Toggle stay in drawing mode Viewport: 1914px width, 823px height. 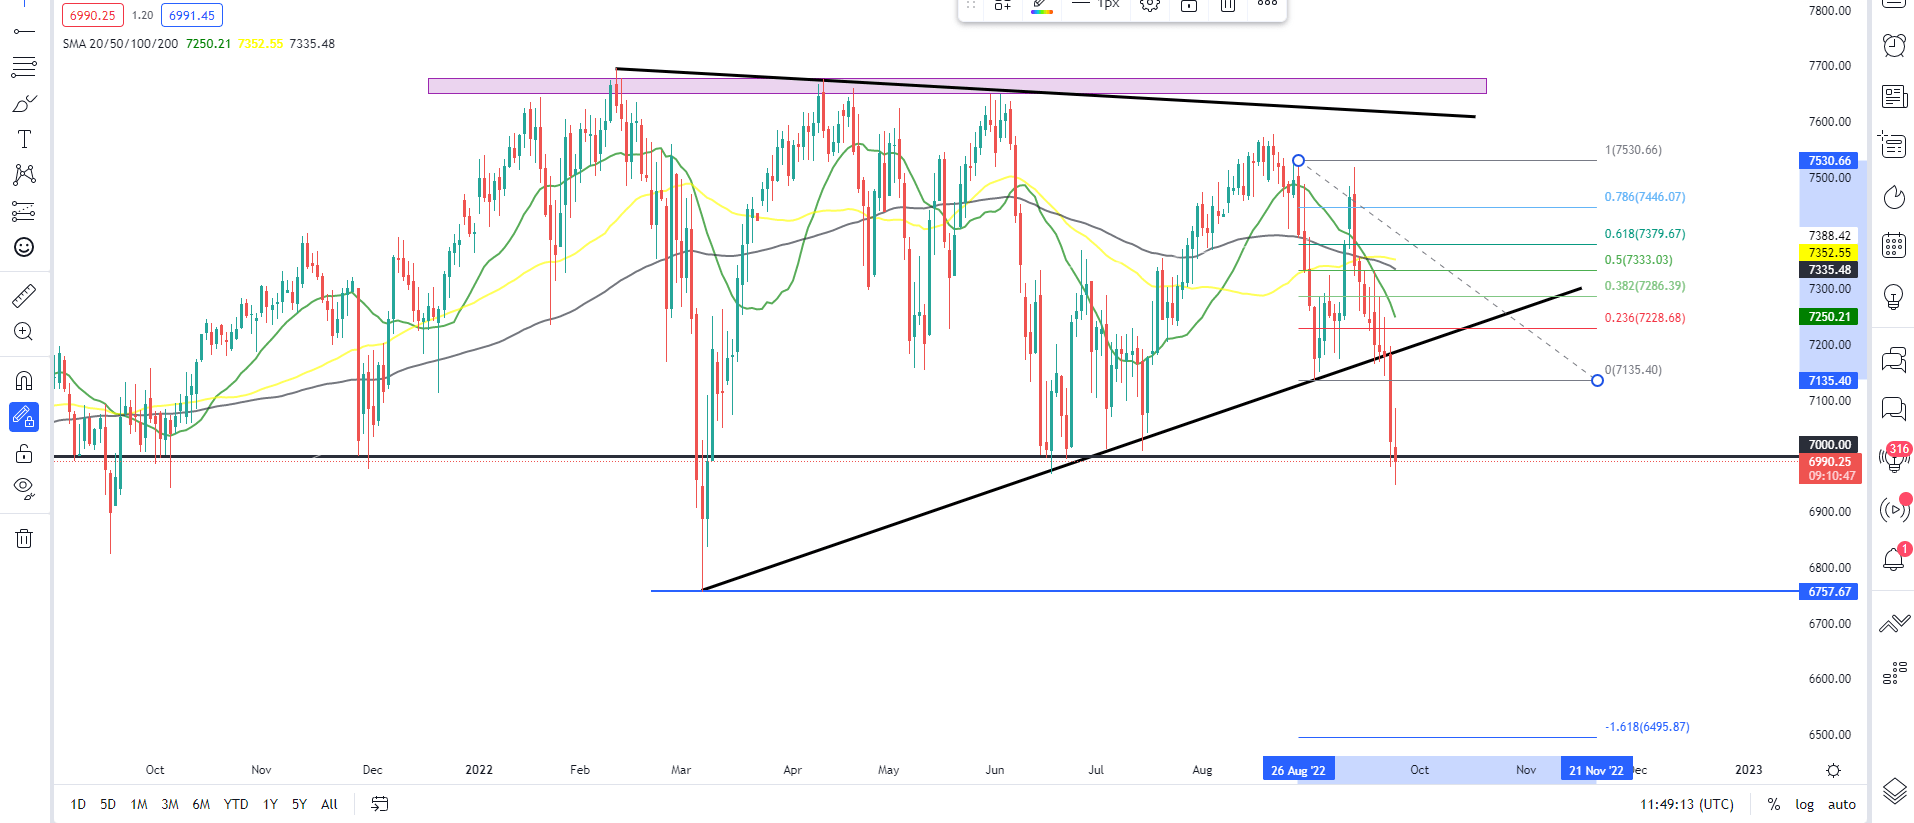coord(24,417)
